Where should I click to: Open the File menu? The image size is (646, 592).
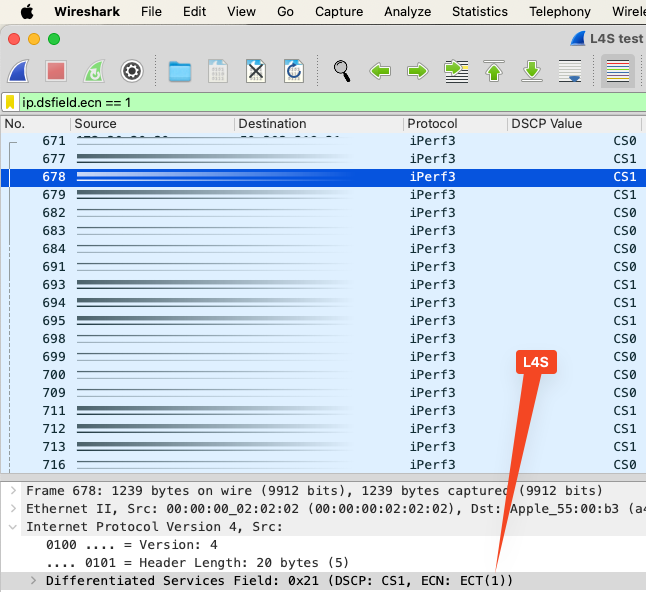[151, 12]
